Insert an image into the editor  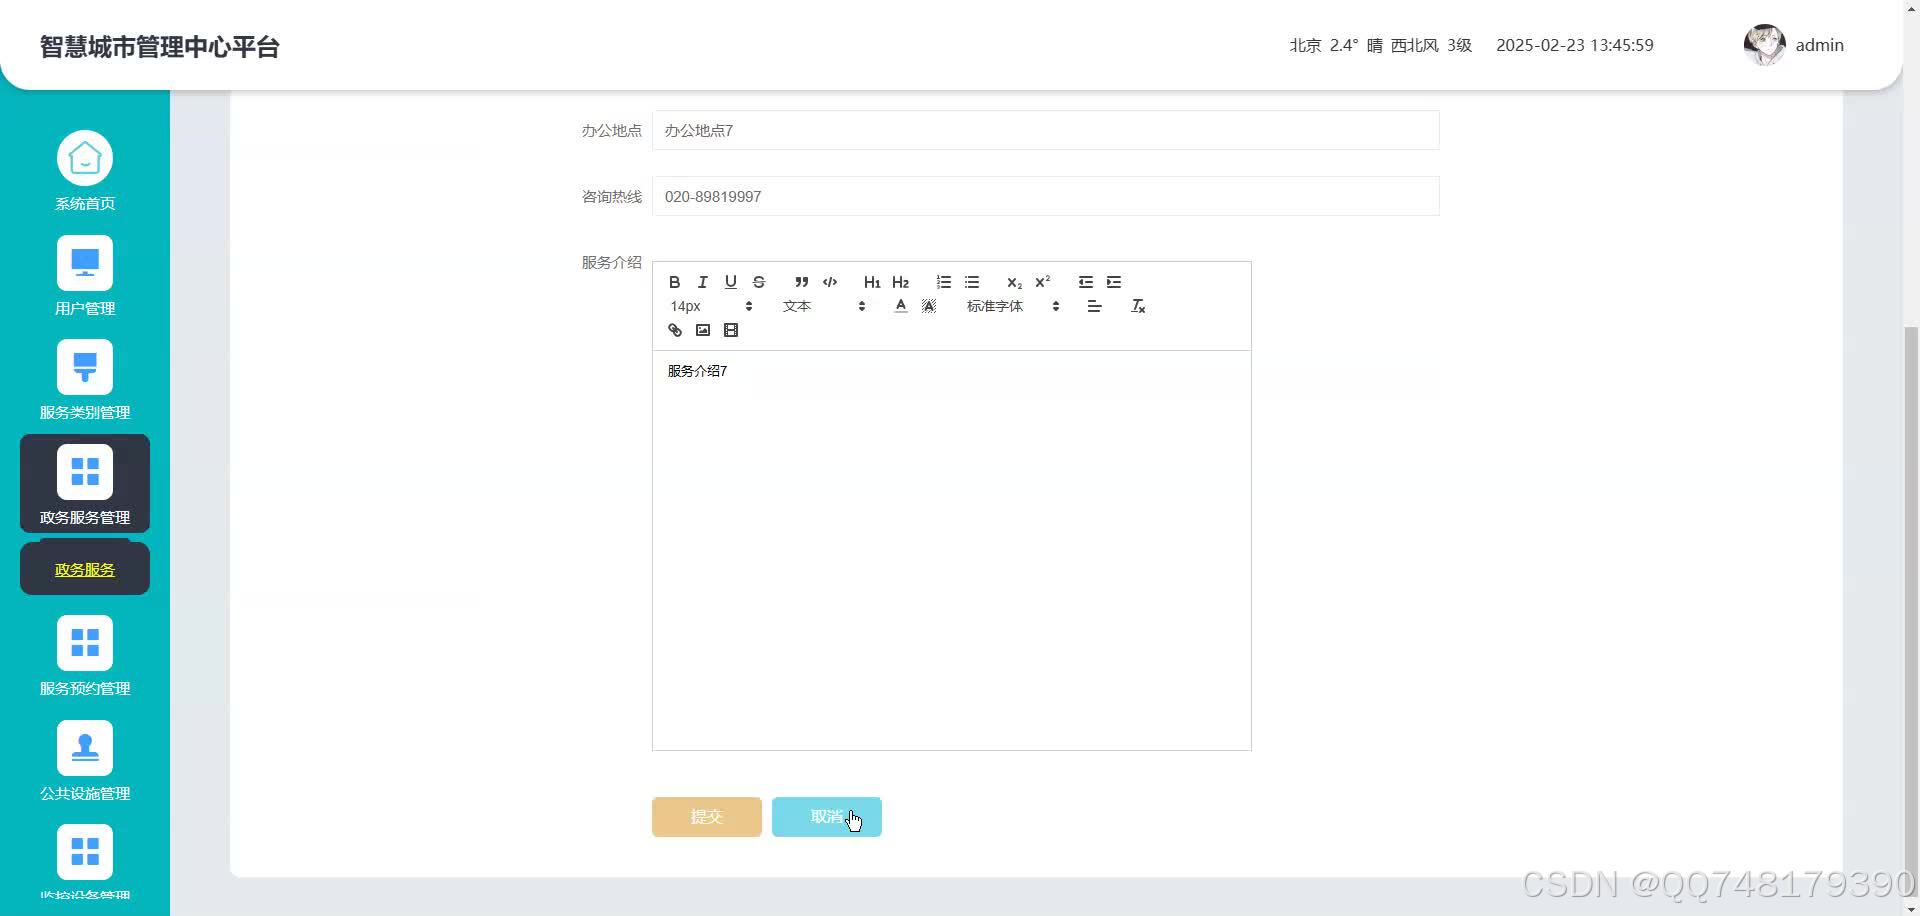click(x=703, y=330)
